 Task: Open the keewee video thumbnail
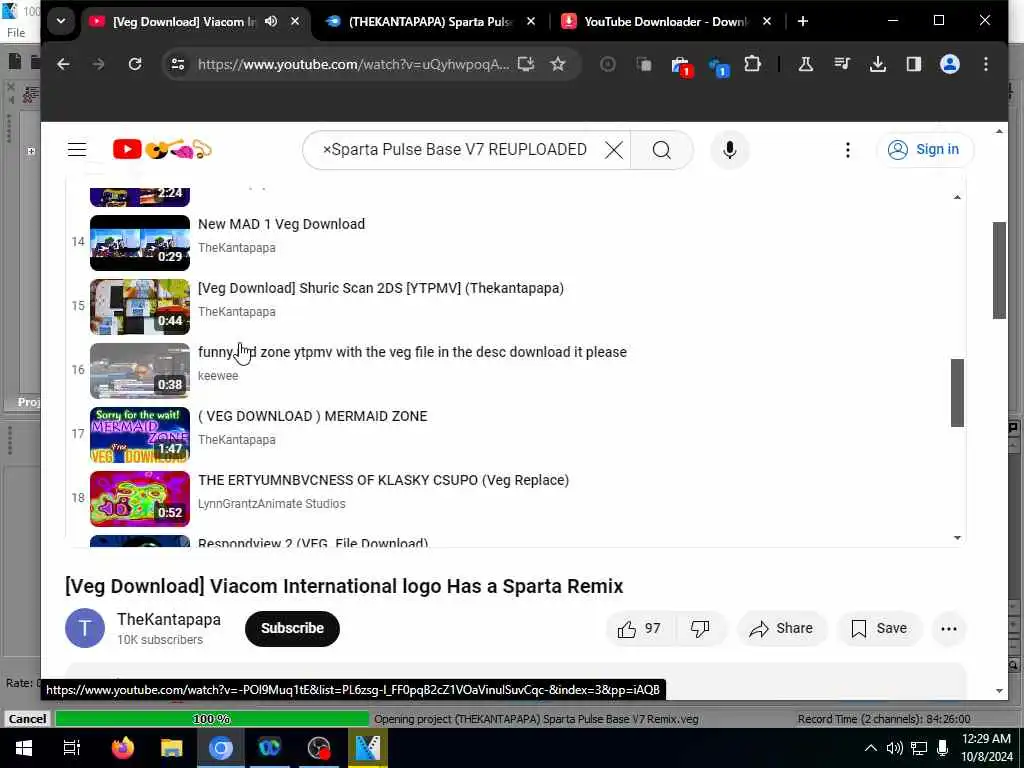[x=140, y=370]
